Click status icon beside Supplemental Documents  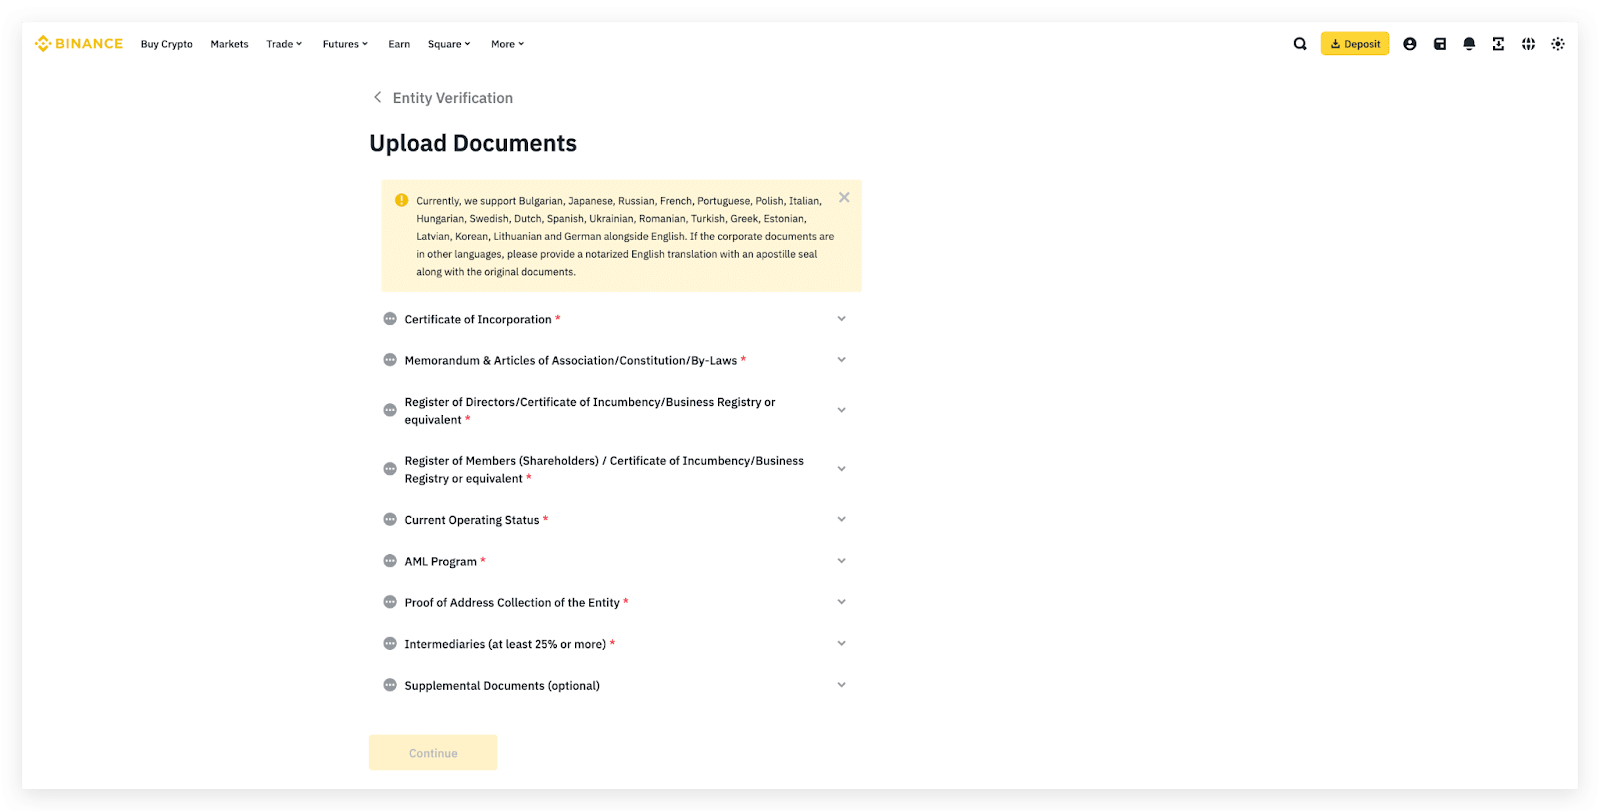(390, 685)
